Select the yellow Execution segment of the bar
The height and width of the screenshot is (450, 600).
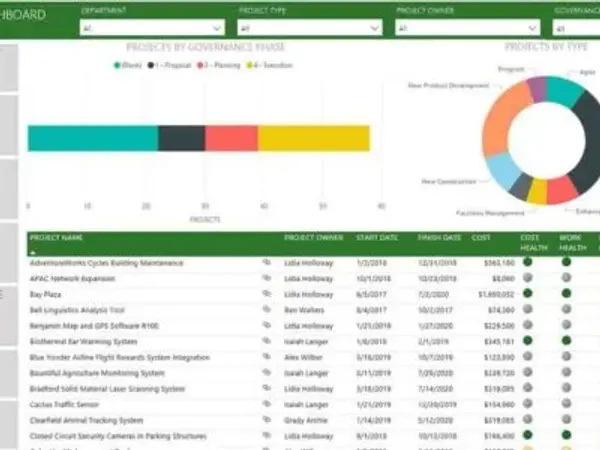click(313, 138)
